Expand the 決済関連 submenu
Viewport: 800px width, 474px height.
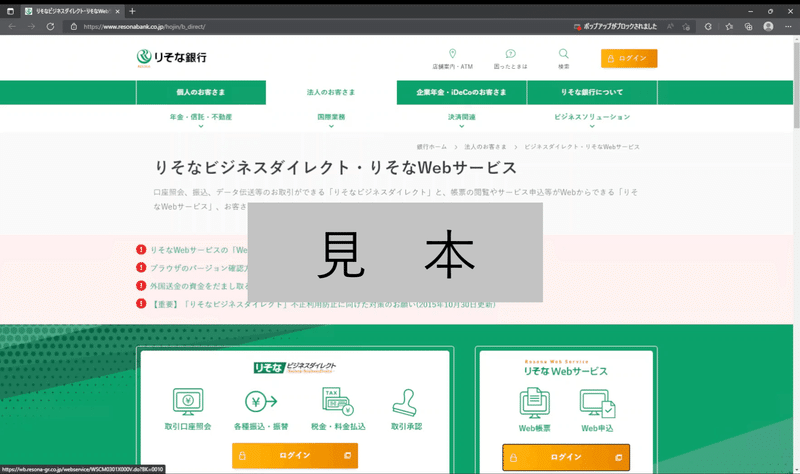point(462,119)
